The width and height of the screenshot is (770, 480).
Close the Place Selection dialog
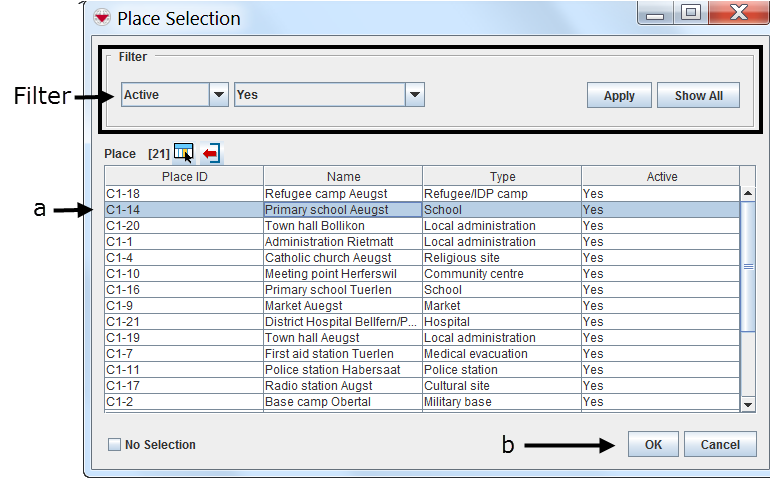743,14
